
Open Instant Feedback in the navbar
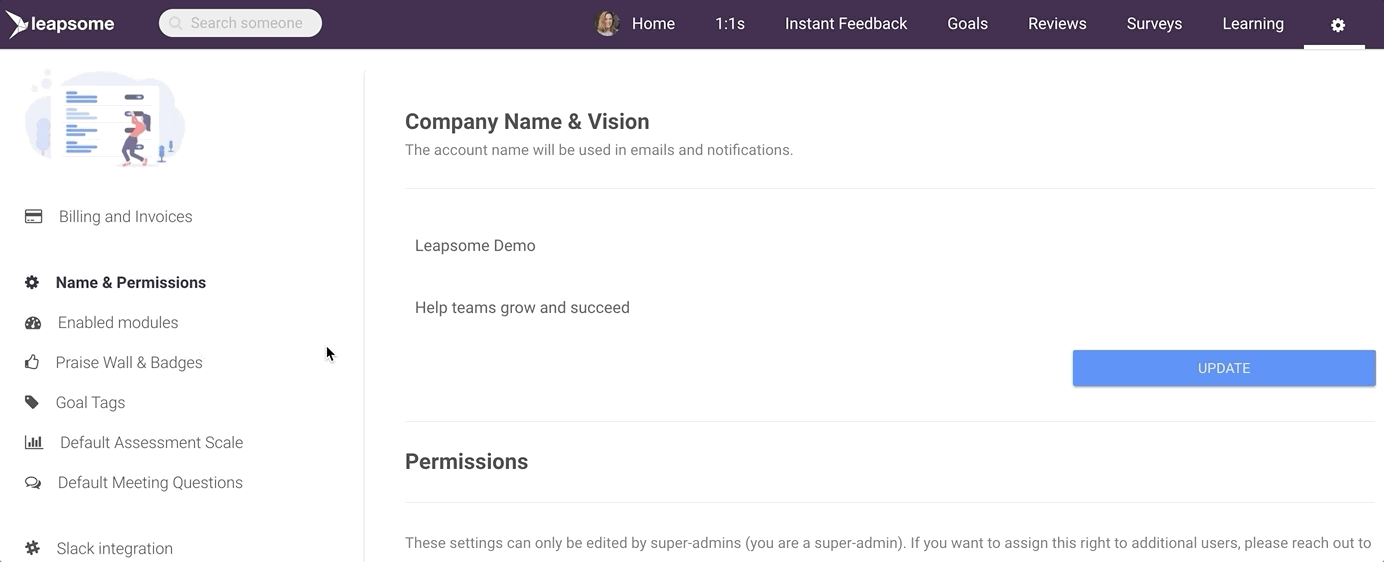846,24
